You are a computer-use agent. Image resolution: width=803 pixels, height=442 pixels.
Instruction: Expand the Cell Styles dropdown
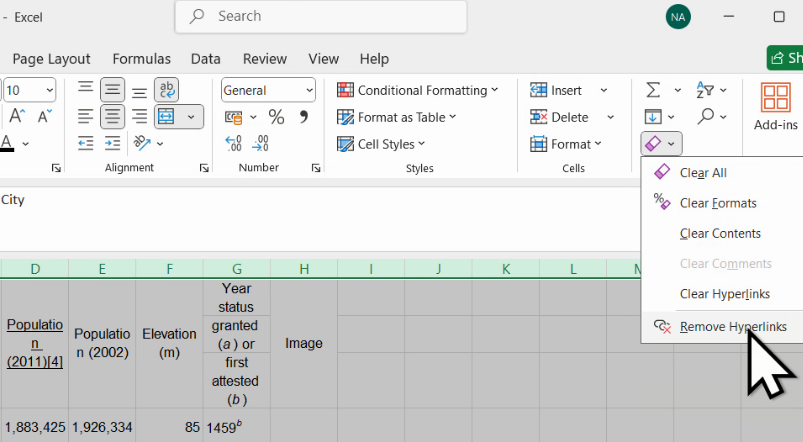click(388, 144)
